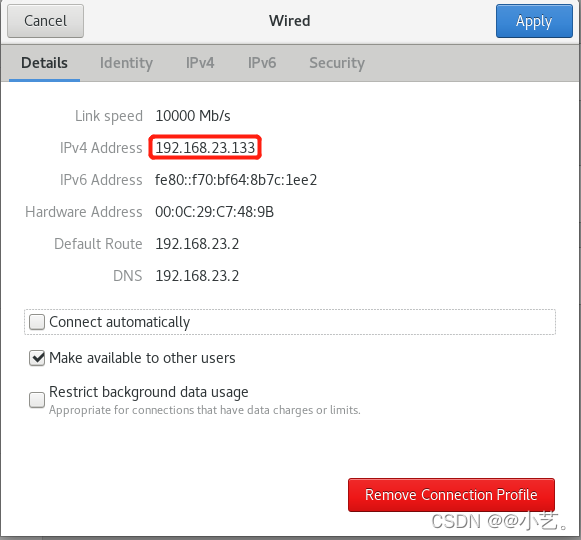Uncheck Make available to other users
581x540 pixels.
point(37,358)
